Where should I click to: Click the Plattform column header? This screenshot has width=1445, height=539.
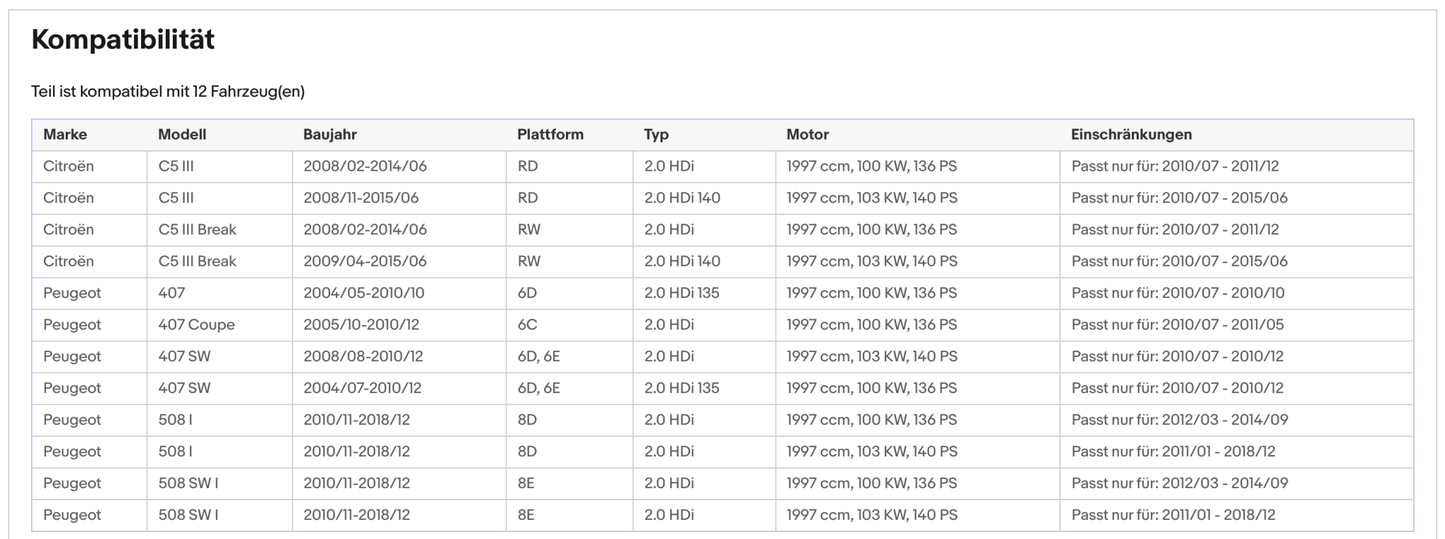pos(550,134)
